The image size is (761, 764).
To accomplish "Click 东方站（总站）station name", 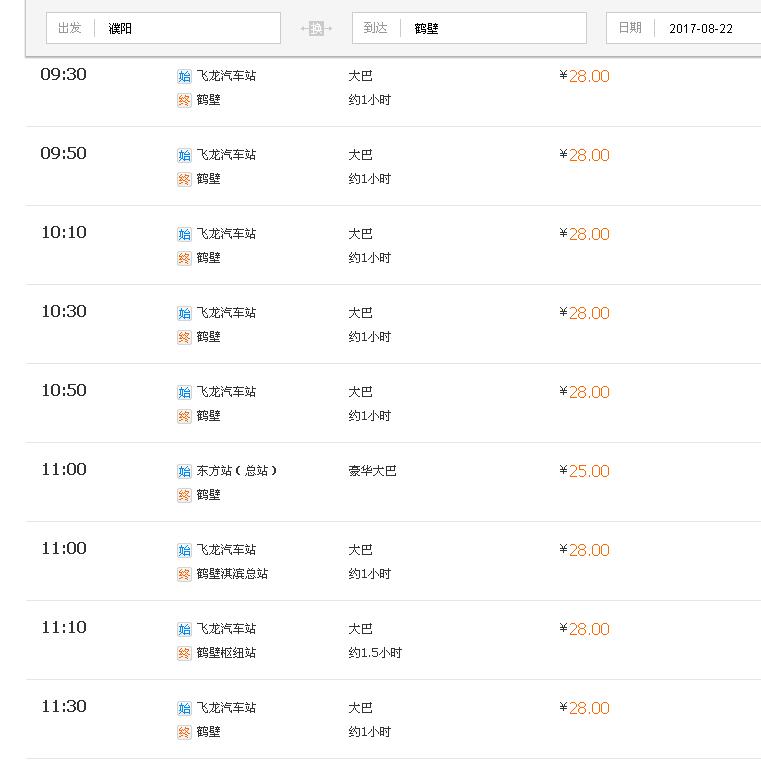I will 237,471.
